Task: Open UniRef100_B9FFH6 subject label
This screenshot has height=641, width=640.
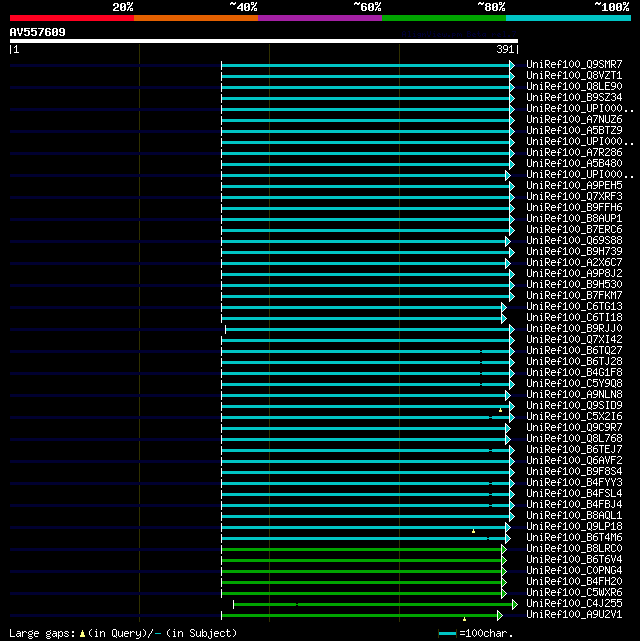Action: tap(574, 208)
